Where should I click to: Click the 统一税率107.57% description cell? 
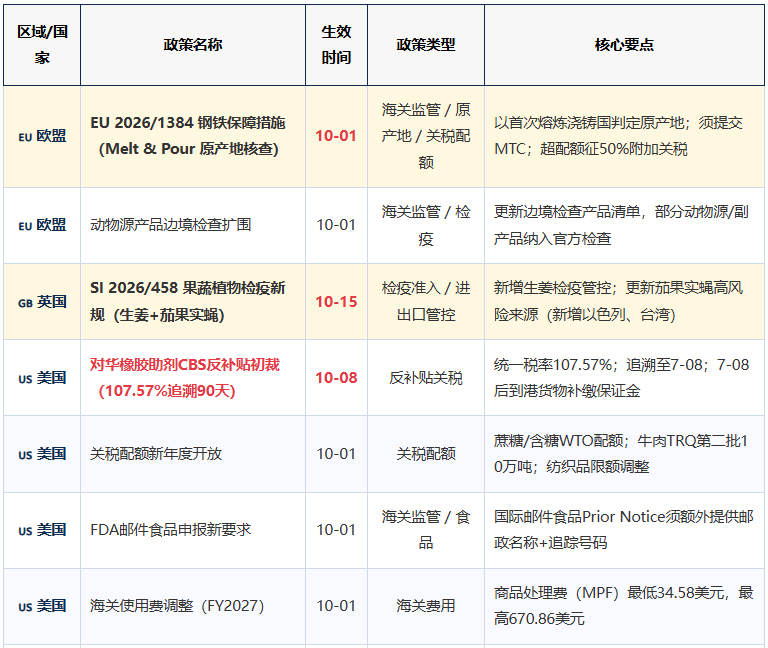click(x=622, y=378)
